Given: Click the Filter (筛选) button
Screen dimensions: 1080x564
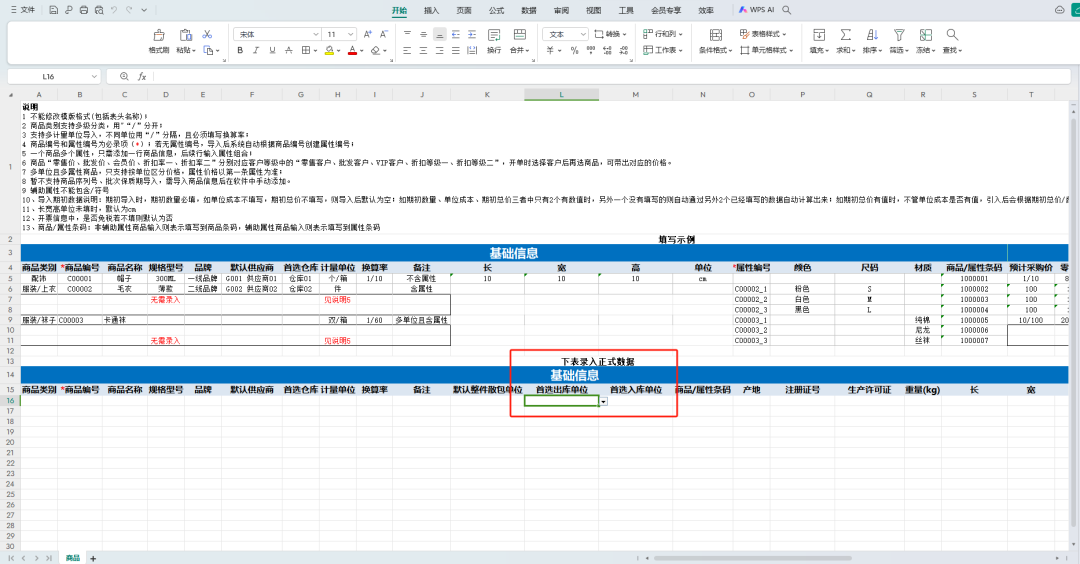Looking at the screenshot, I should 899,41.
